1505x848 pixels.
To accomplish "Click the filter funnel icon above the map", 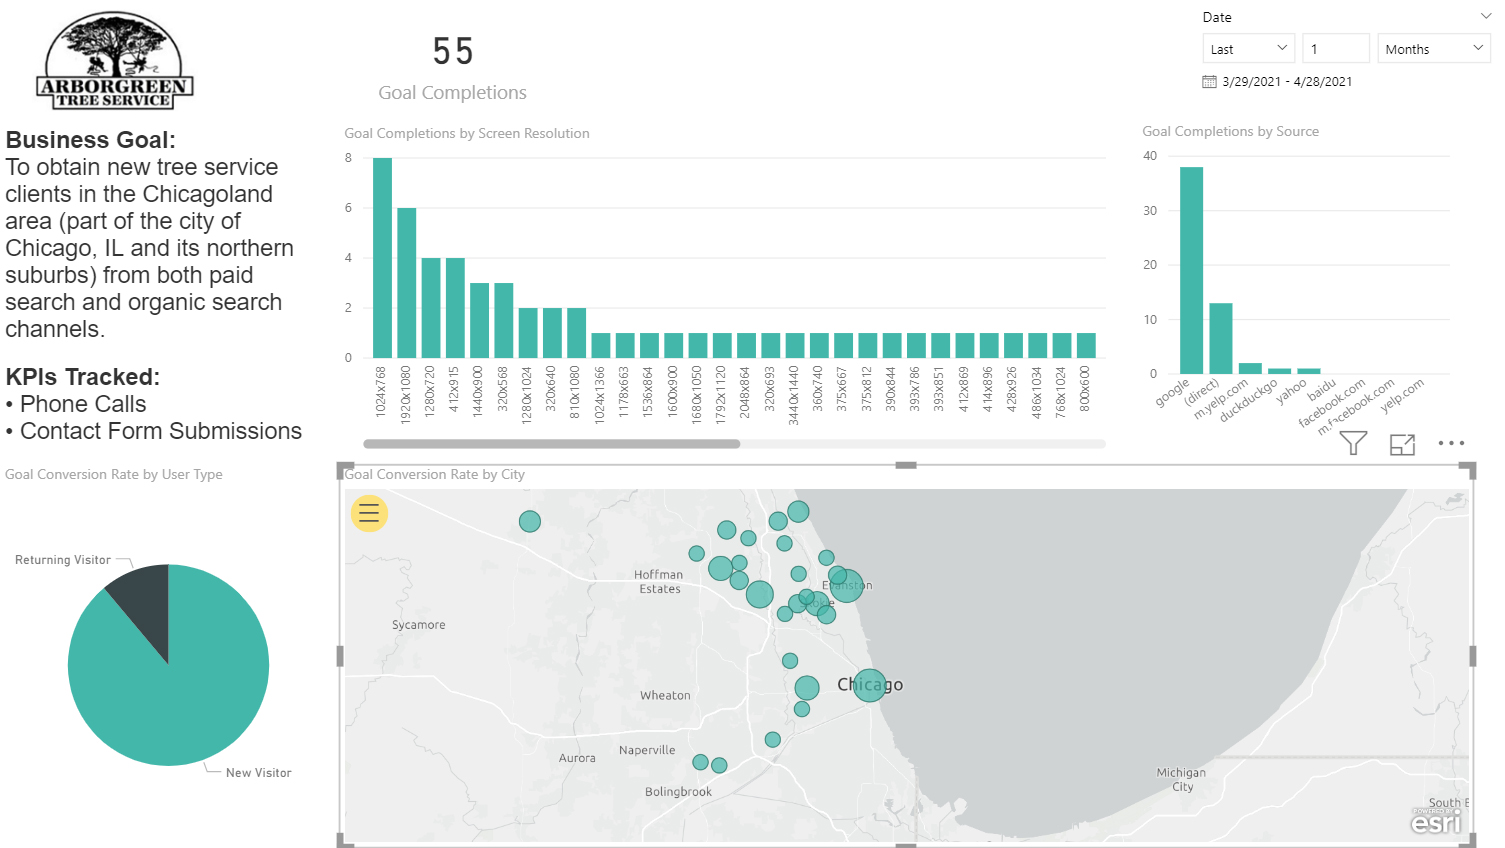I will [1353, 443].
